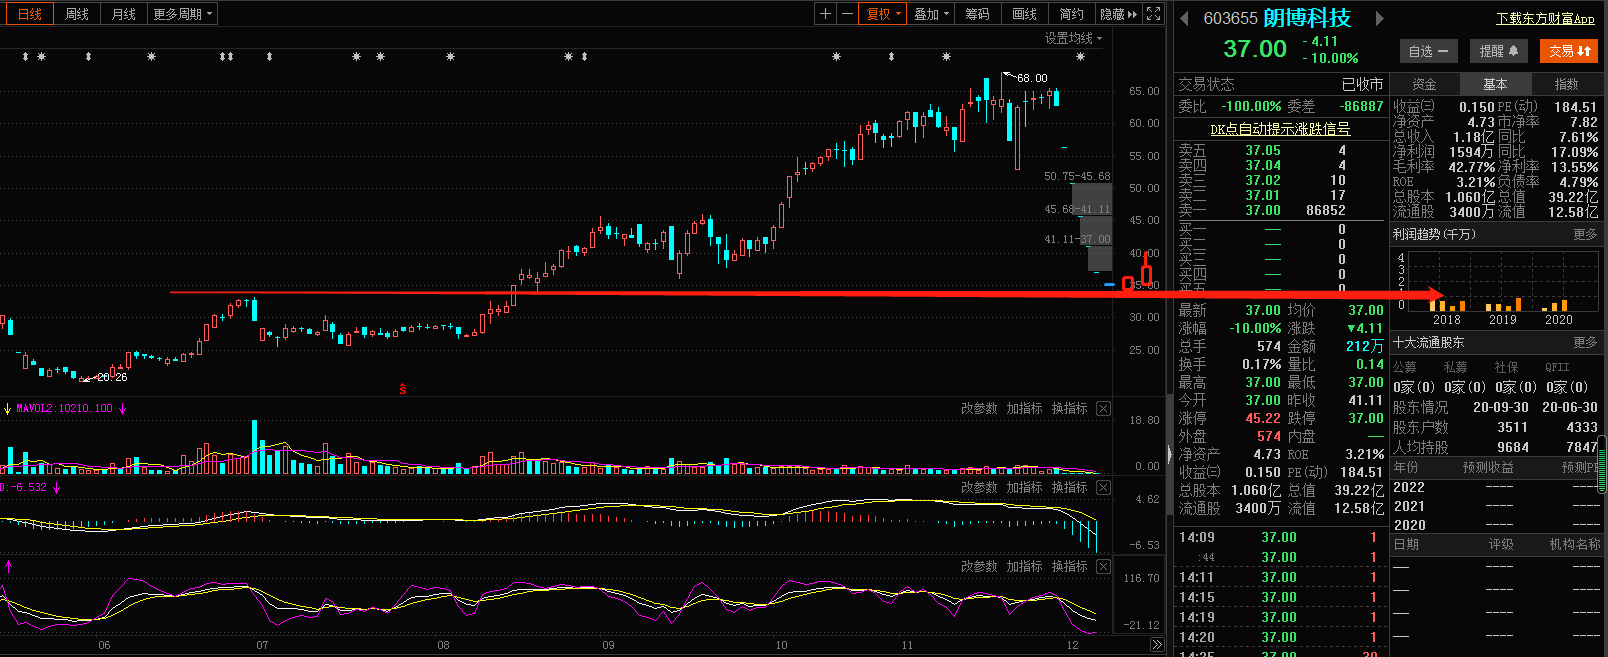Zoom out the K-line chart with minus icon
This screenshot has width=1608, height=657.
click(x=847, y=14)
